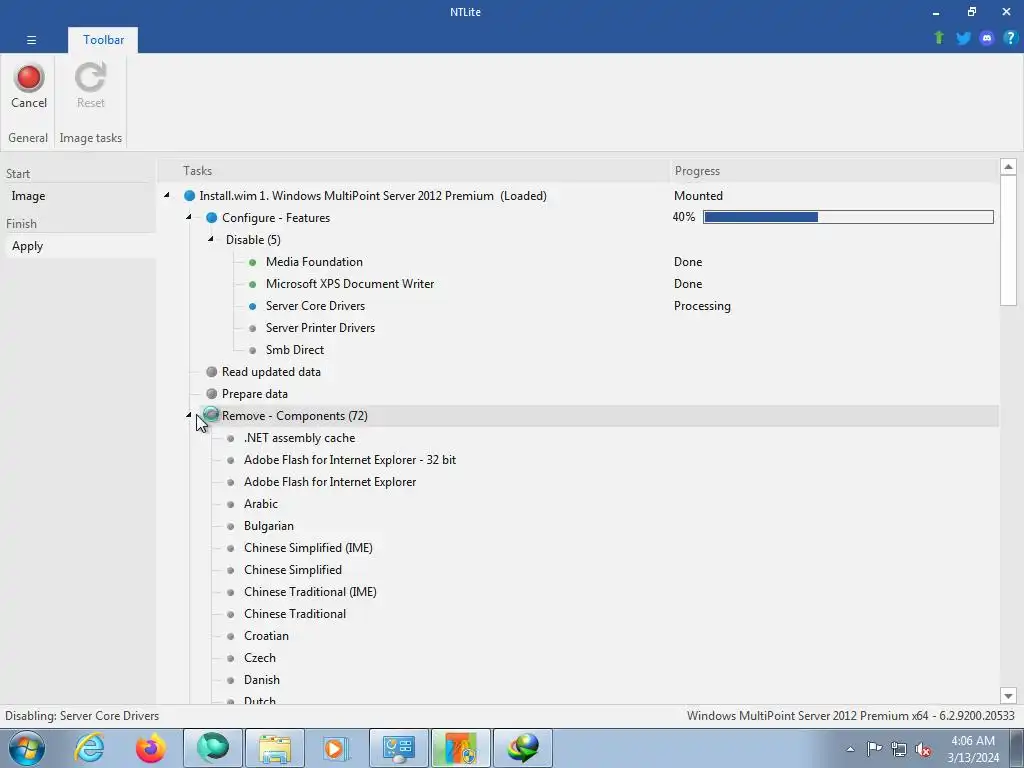Select the Croatian component row
The image size is (1024, 768).
pos(266,636)
